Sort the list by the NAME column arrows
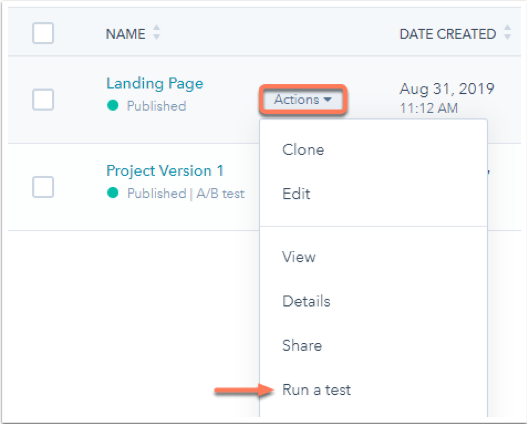The width and height of the screenshot is (527, 424). coord(156,32)
